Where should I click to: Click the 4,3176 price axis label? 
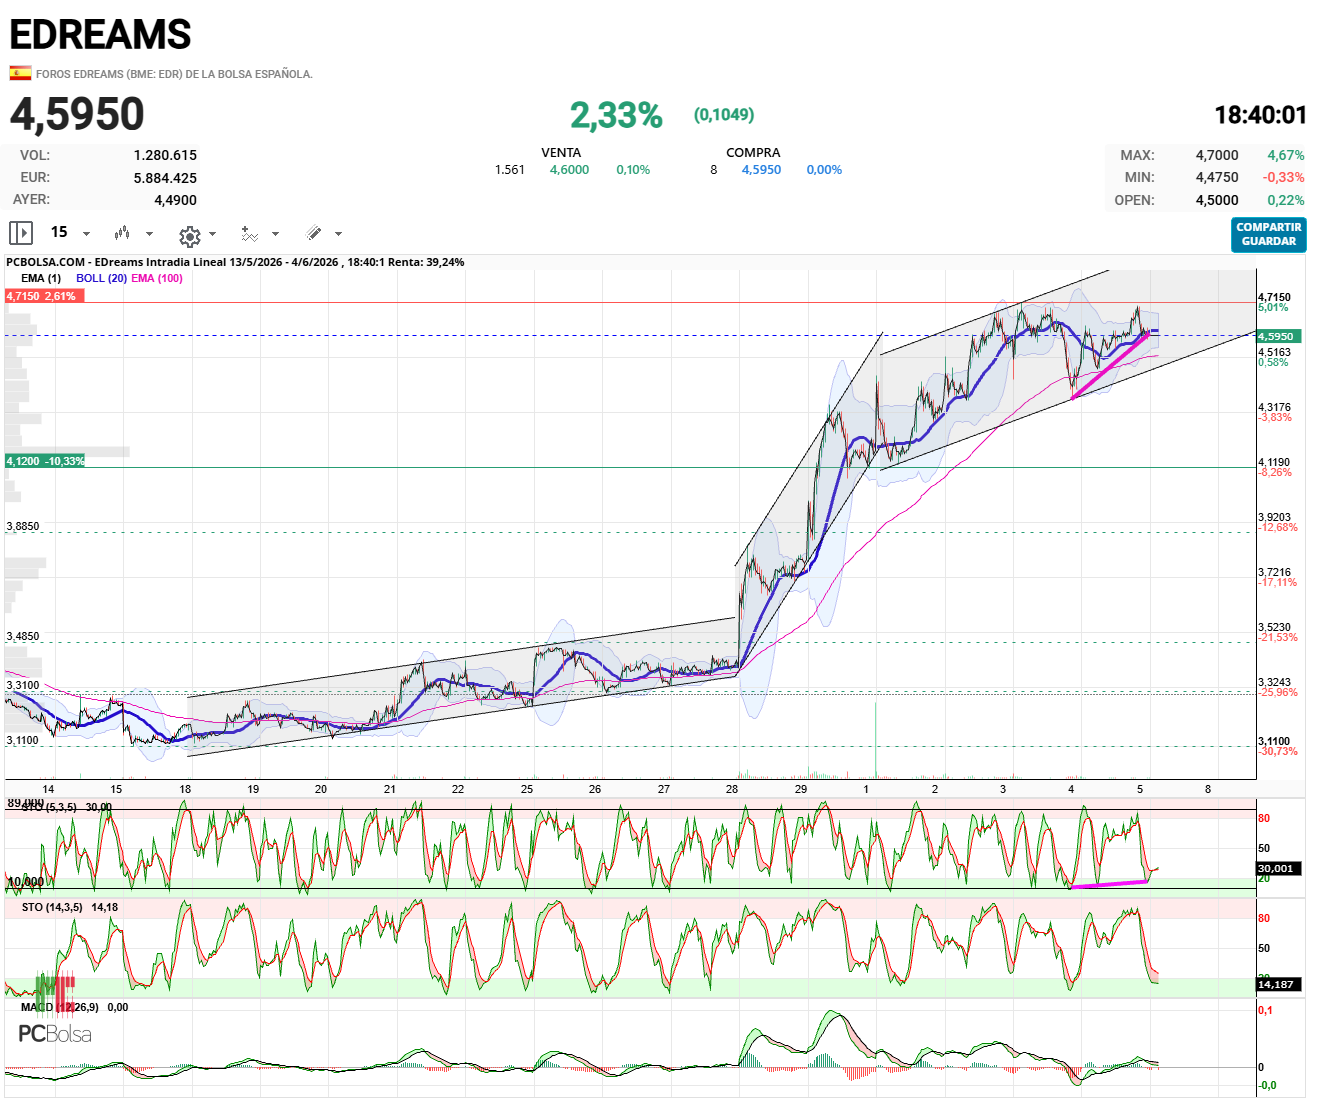coord(1274,408)
